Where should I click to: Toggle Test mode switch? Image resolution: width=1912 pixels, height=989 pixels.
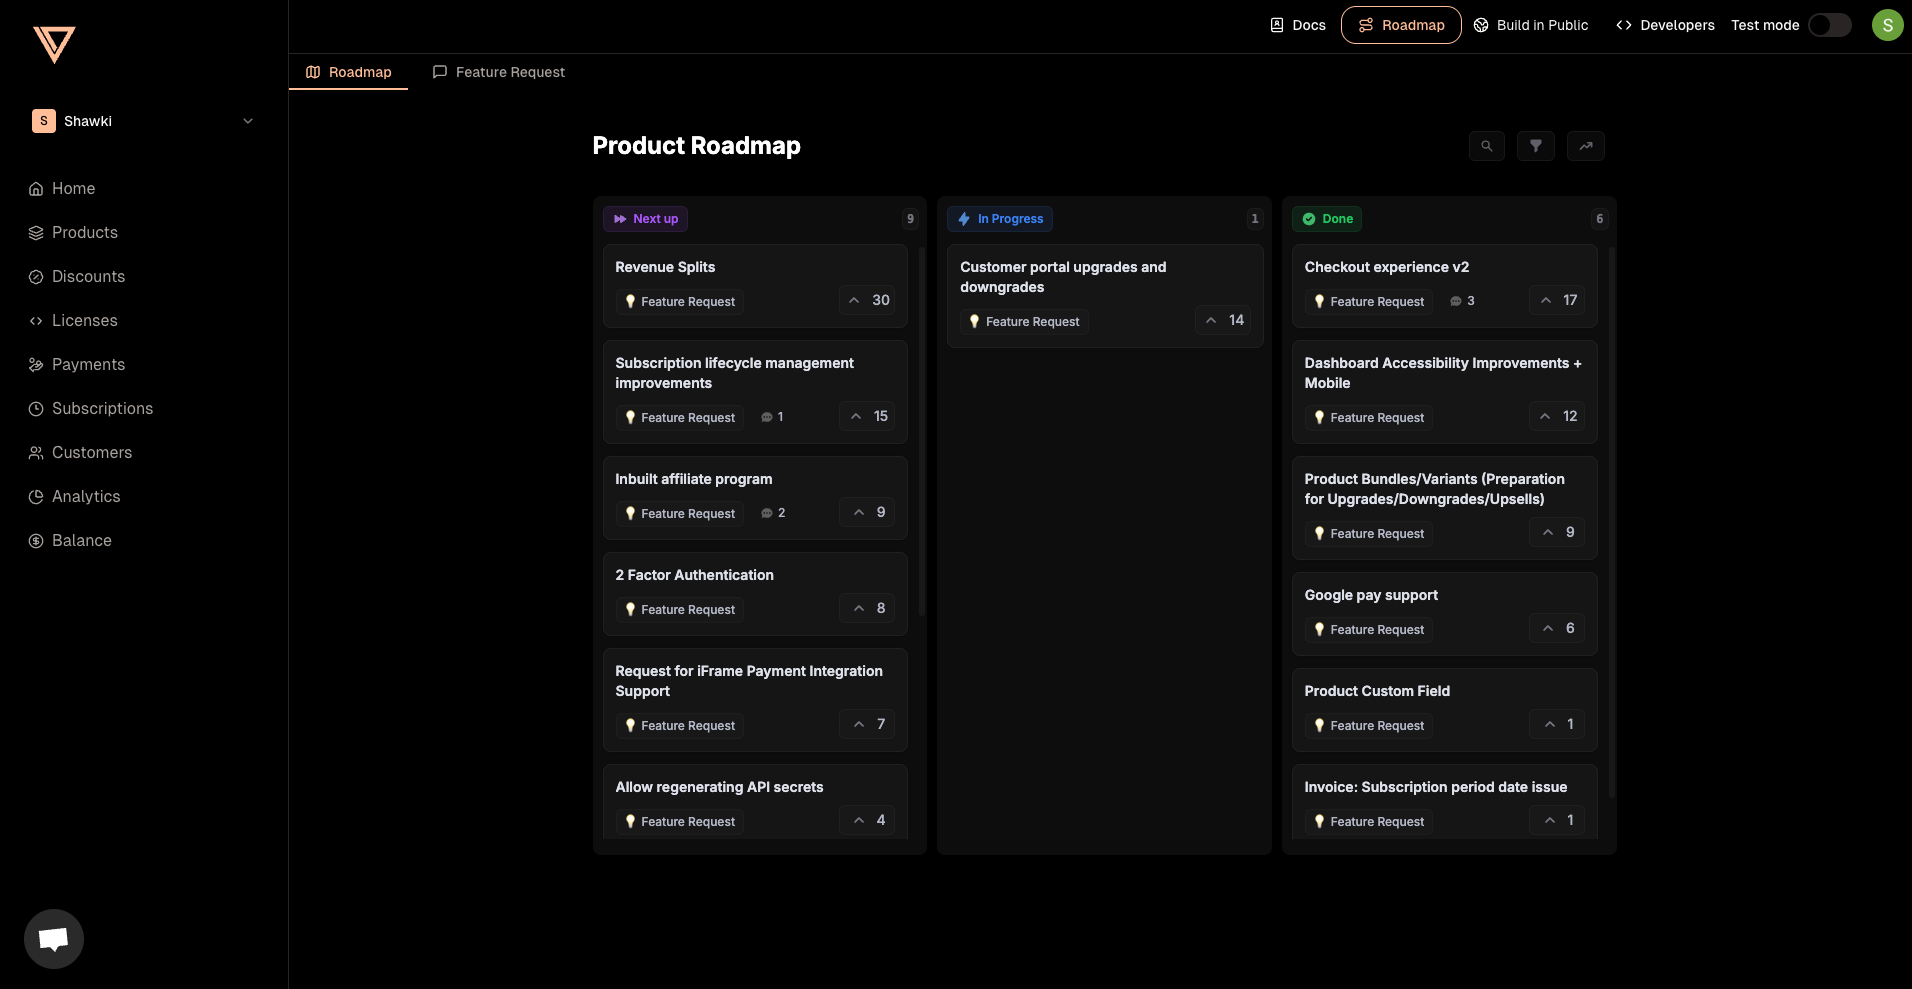click(1829, 25)
